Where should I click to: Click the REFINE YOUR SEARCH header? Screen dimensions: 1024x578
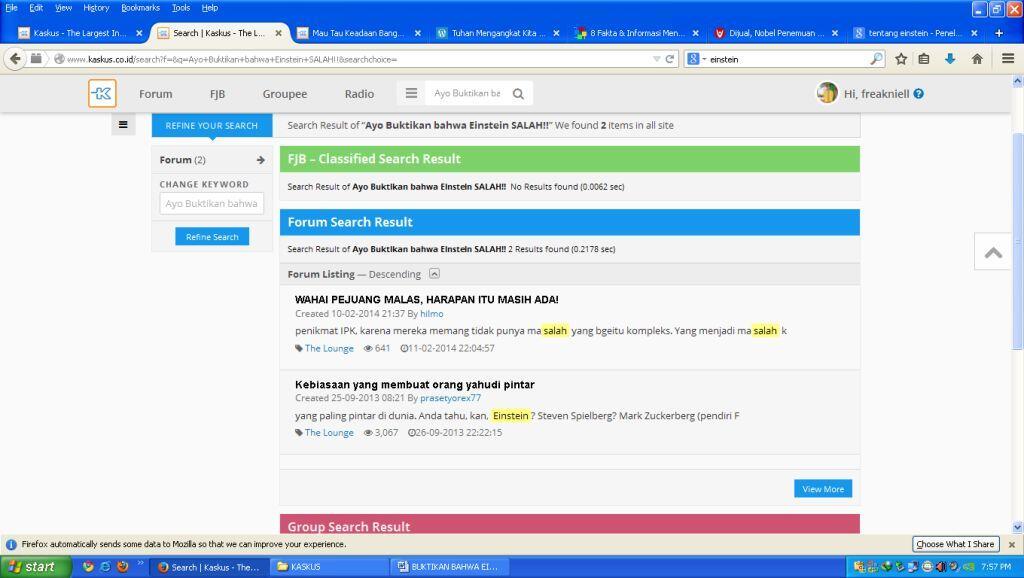(x=212, y=125)
